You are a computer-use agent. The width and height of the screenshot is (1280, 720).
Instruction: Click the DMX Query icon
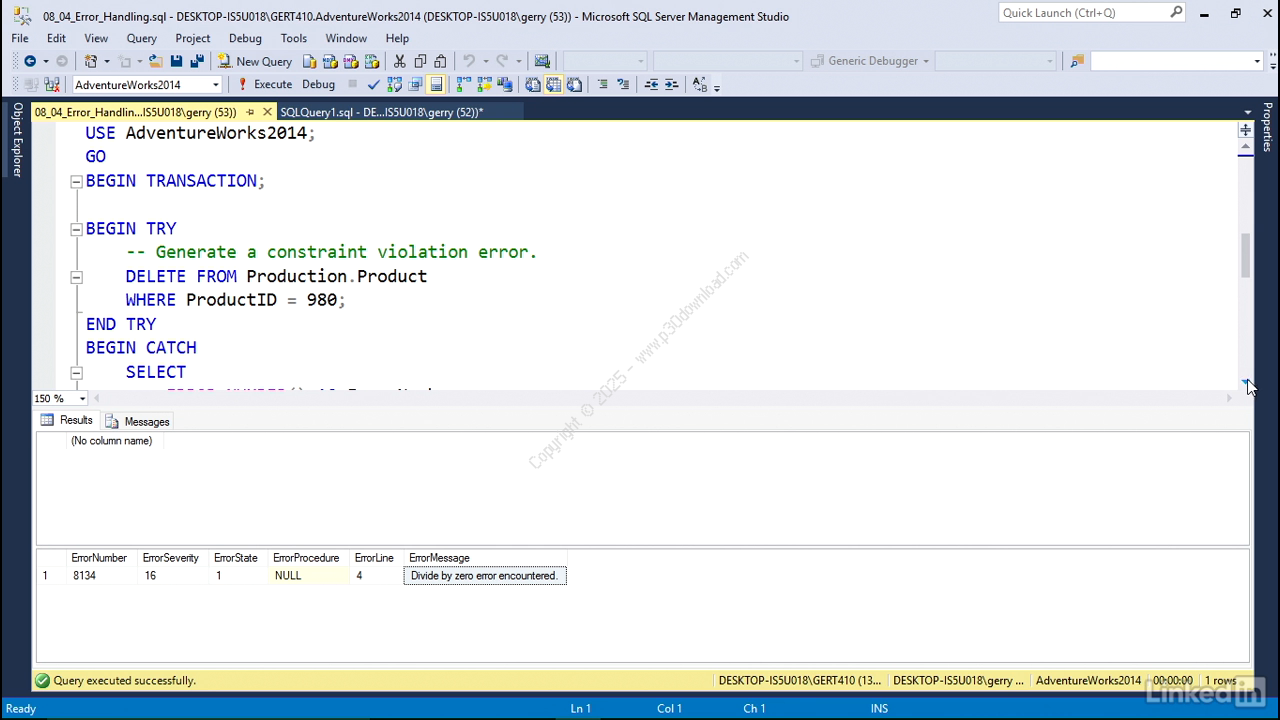(x=351, y=61)
